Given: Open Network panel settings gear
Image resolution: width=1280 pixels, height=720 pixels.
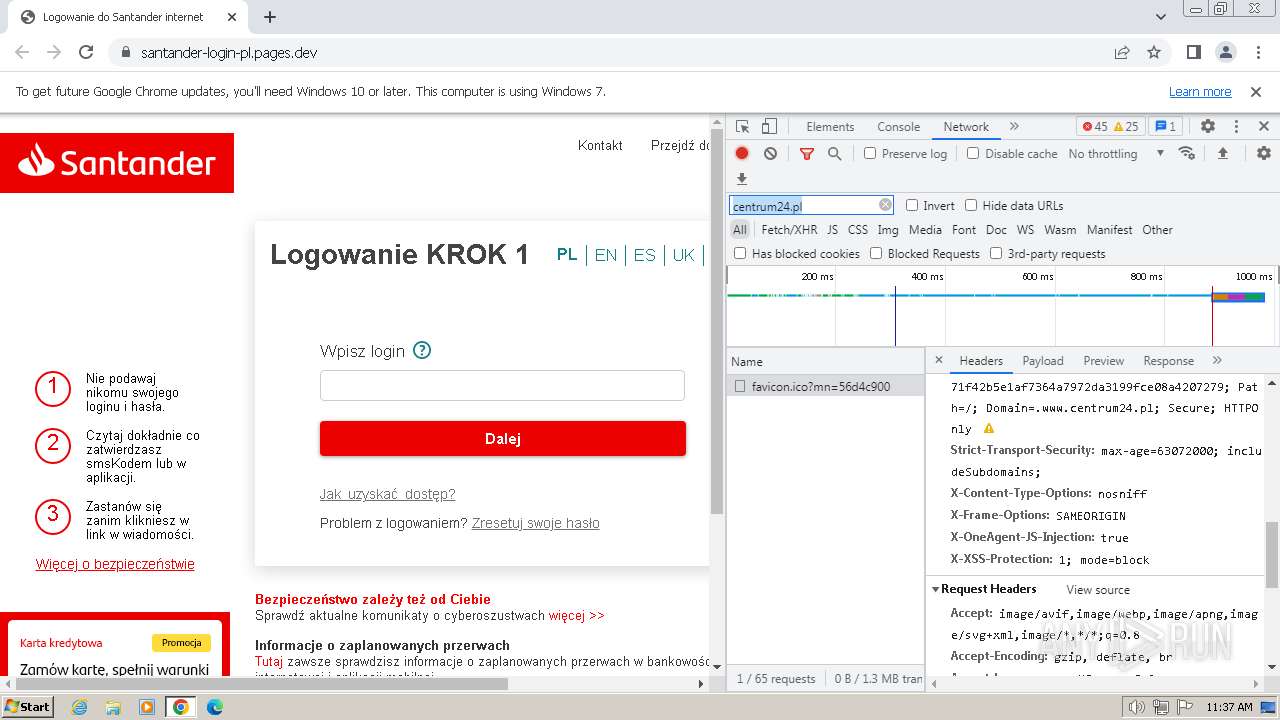Looking at the screenshot, I should (x=1264, y=153).
